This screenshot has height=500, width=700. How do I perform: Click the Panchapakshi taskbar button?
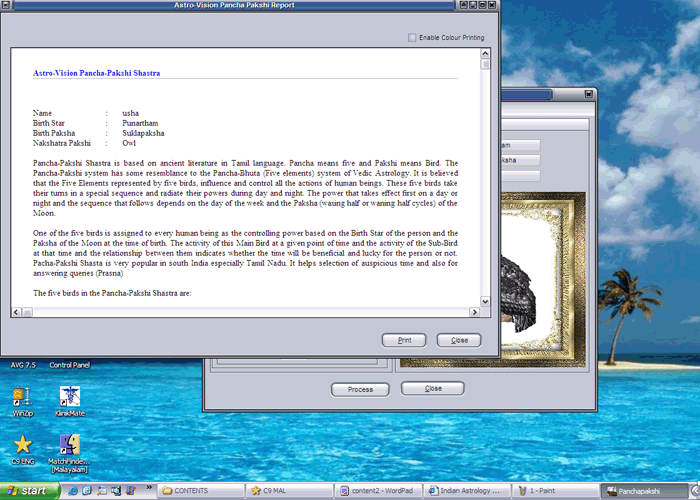(644, 491)
